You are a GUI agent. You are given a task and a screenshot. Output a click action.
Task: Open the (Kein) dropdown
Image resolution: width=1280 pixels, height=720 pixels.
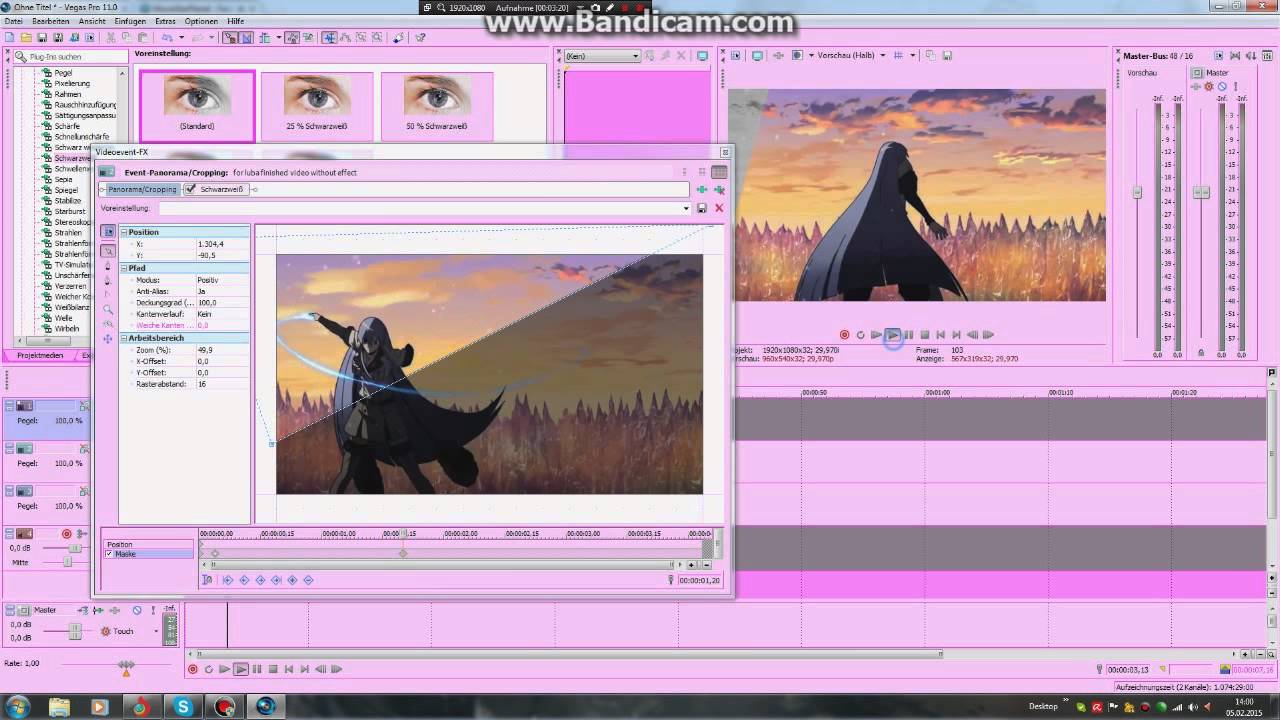(635, 56)
